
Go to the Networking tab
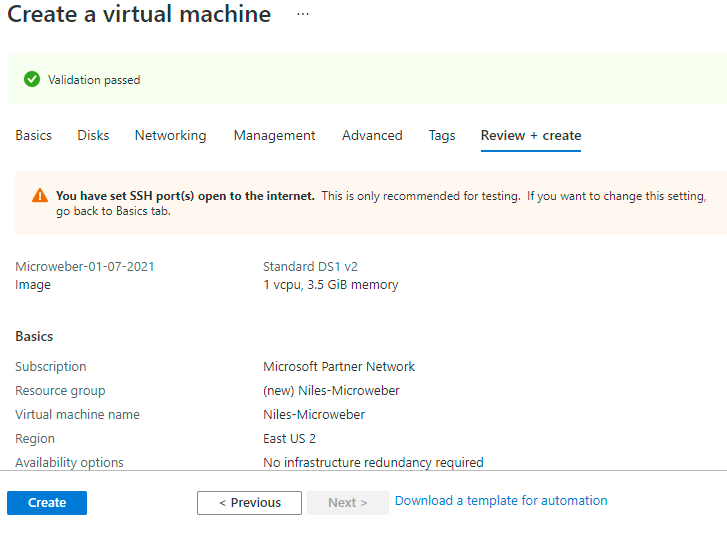coord(170,135)
